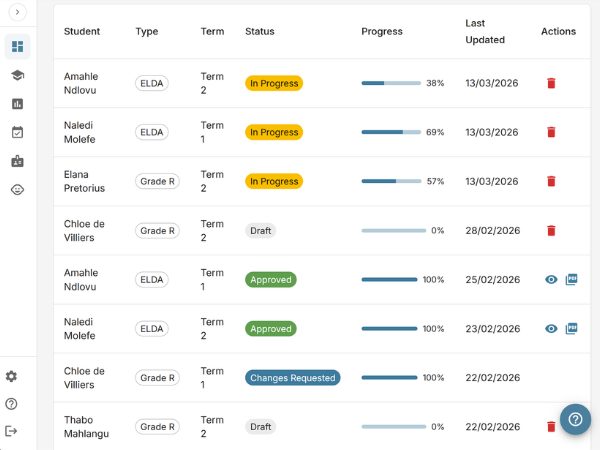Image resolution: width=600 pixels, height=450 pixels.
Task: Expand the sidebar with the chevron button
Action: (17, 12)
